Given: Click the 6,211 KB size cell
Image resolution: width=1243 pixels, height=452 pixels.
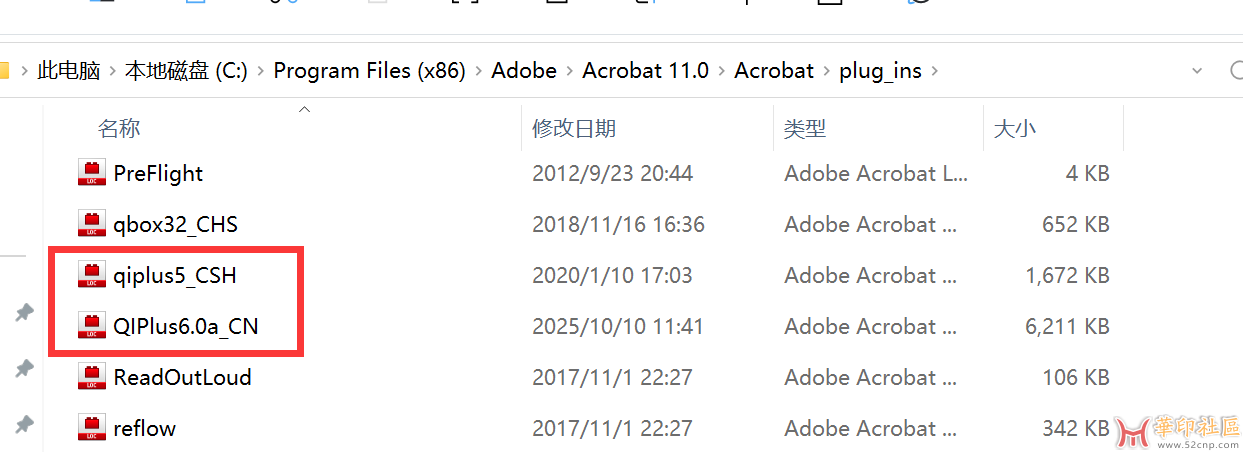Looking at the screenshot, I should tap(1067, 326).
